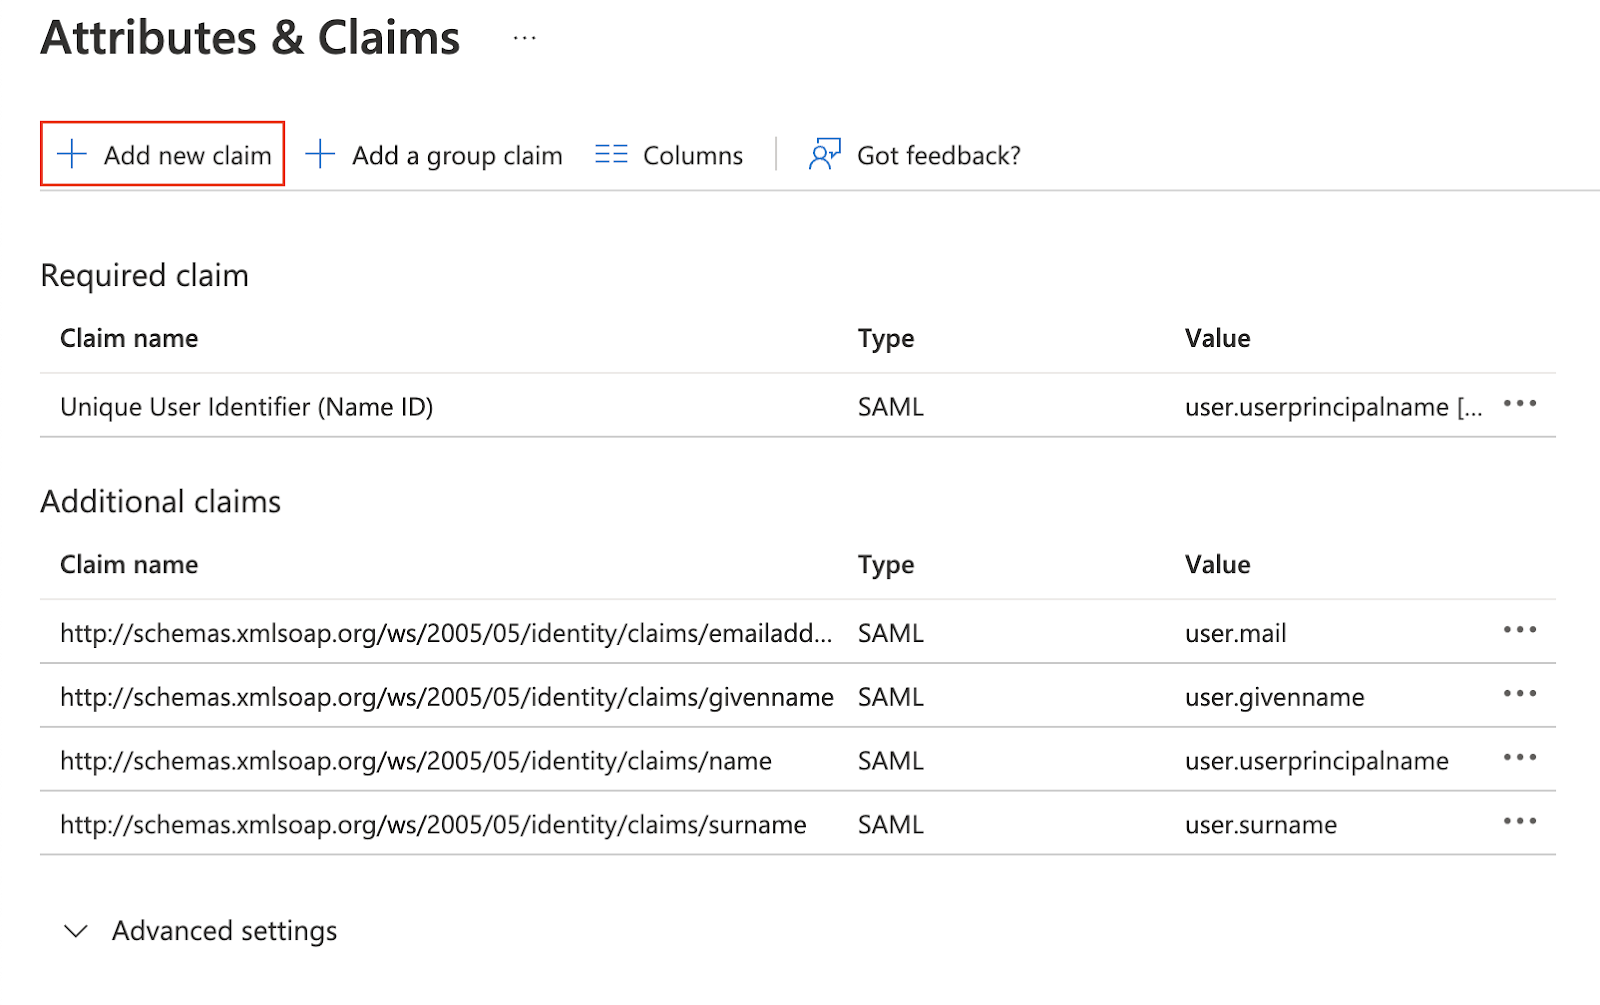The image size is (1600, 1005).
Task: Click the Columns list icon
Action: [611, 154]
